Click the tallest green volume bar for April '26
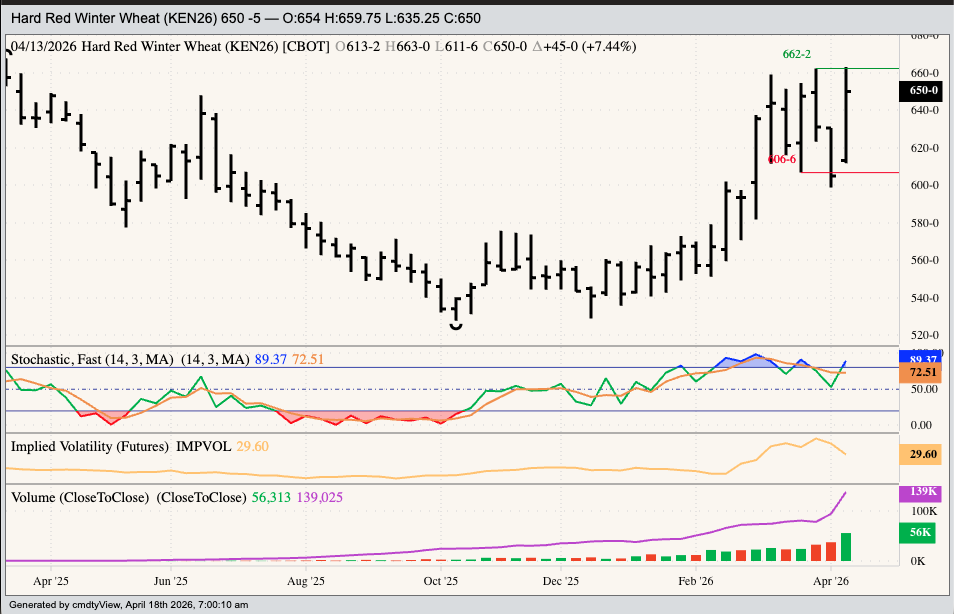The width and height of the screenshot is (954, 614). tap(846, 547)
